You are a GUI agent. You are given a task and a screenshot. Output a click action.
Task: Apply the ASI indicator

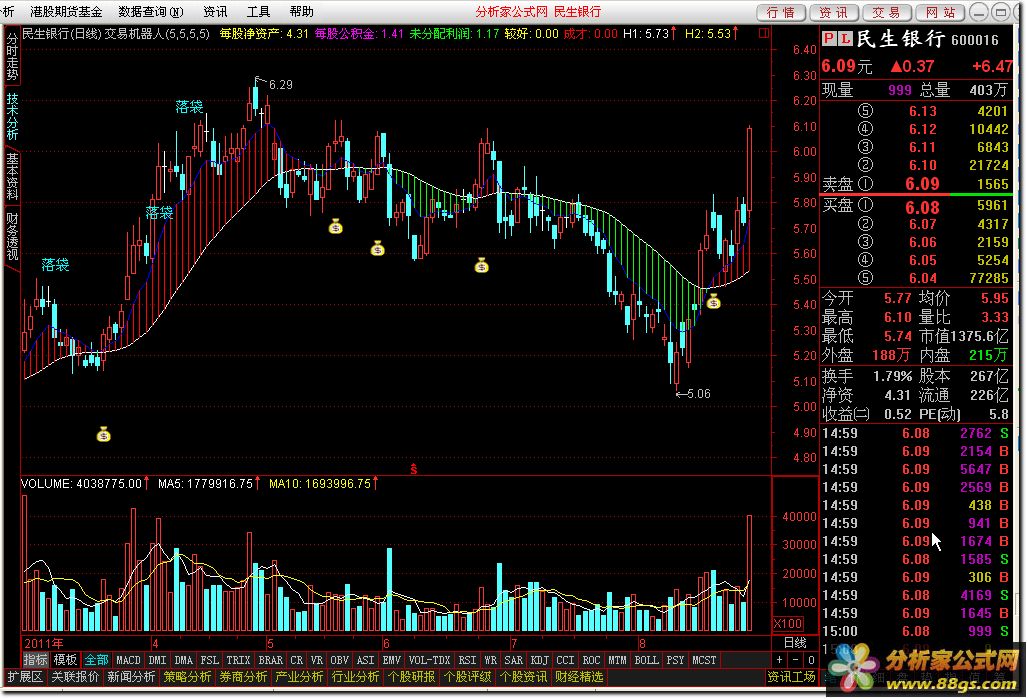[x=365, y=660]
